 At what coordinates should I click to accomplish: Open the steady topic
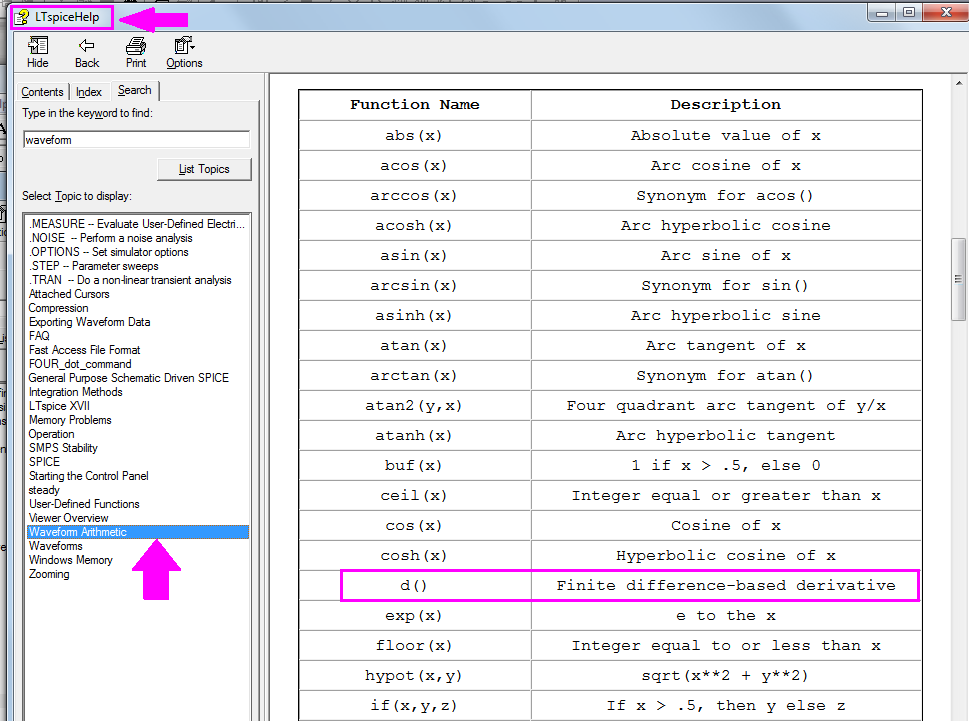[x=44, y=490]
